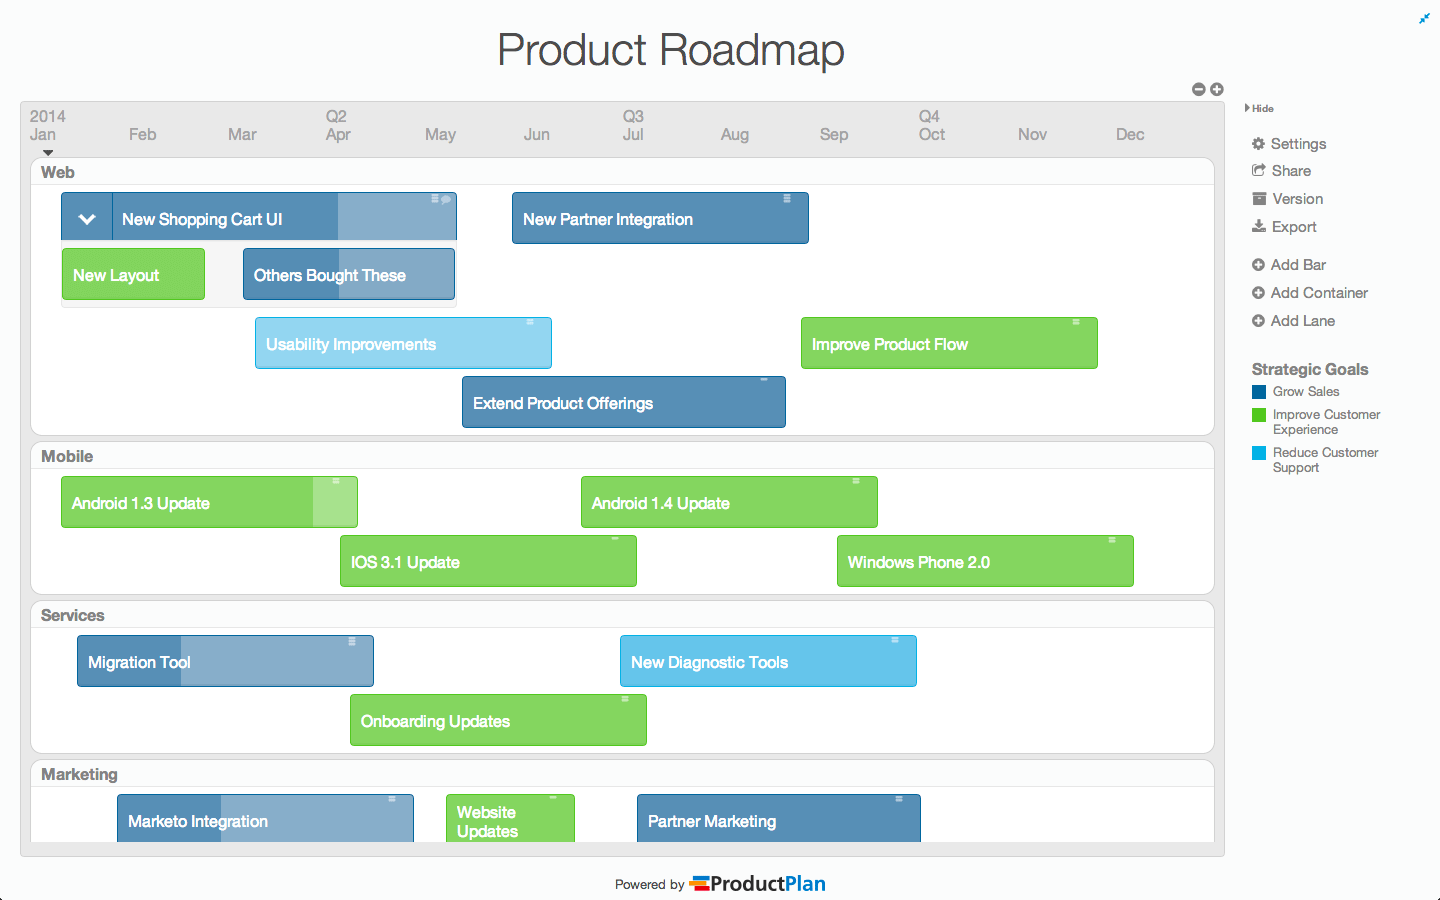Click the Add Bar plus icon
Viewport: 1440px width, 900px height.
tap(1258, 265)
